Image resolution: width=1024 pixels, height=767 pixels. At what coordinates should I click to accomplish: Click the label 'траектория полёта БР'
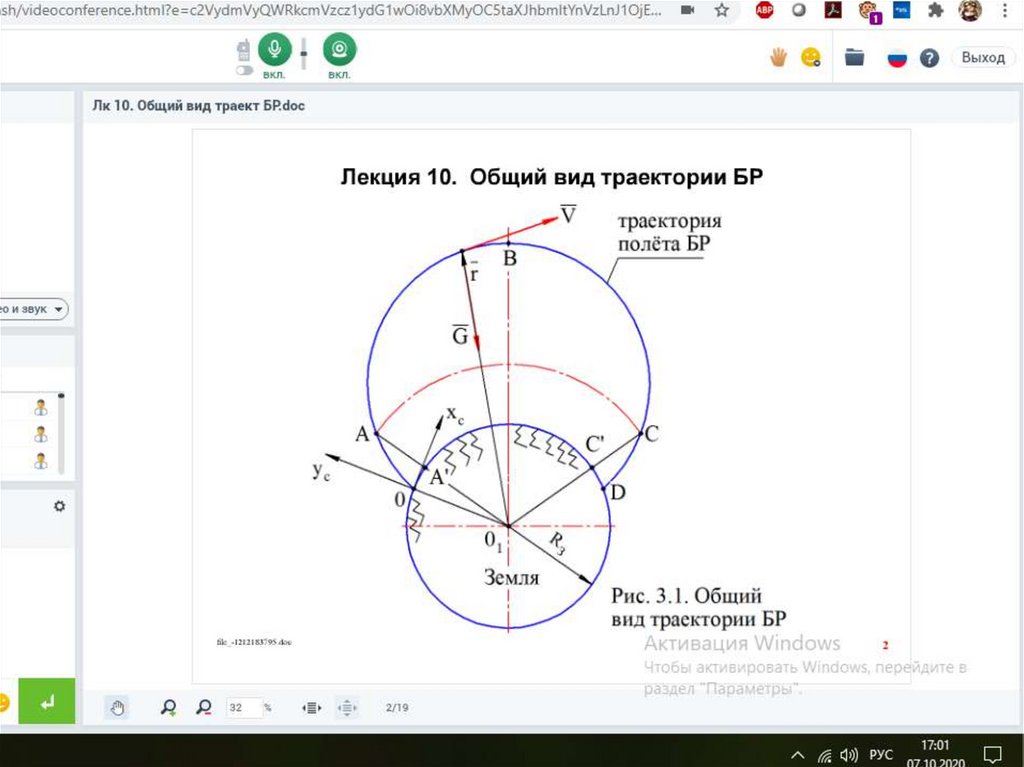(x=669, y=232)
